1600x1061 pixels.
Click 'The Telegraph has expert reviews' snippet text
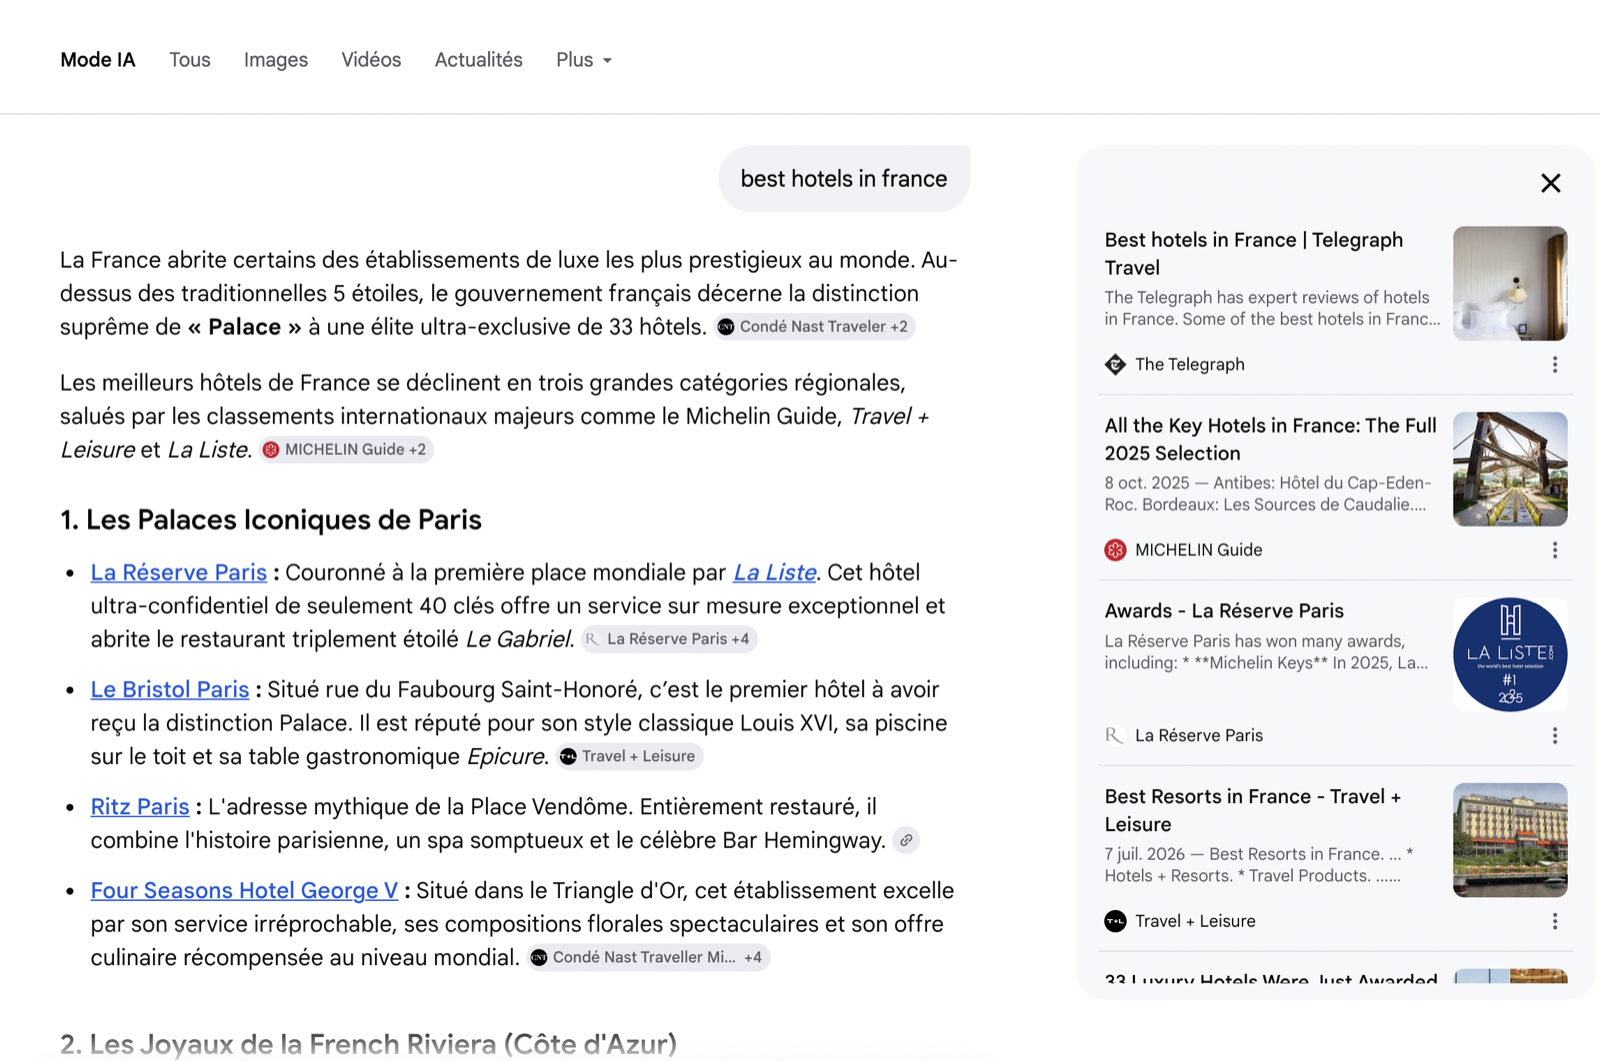click(1272, 308)
